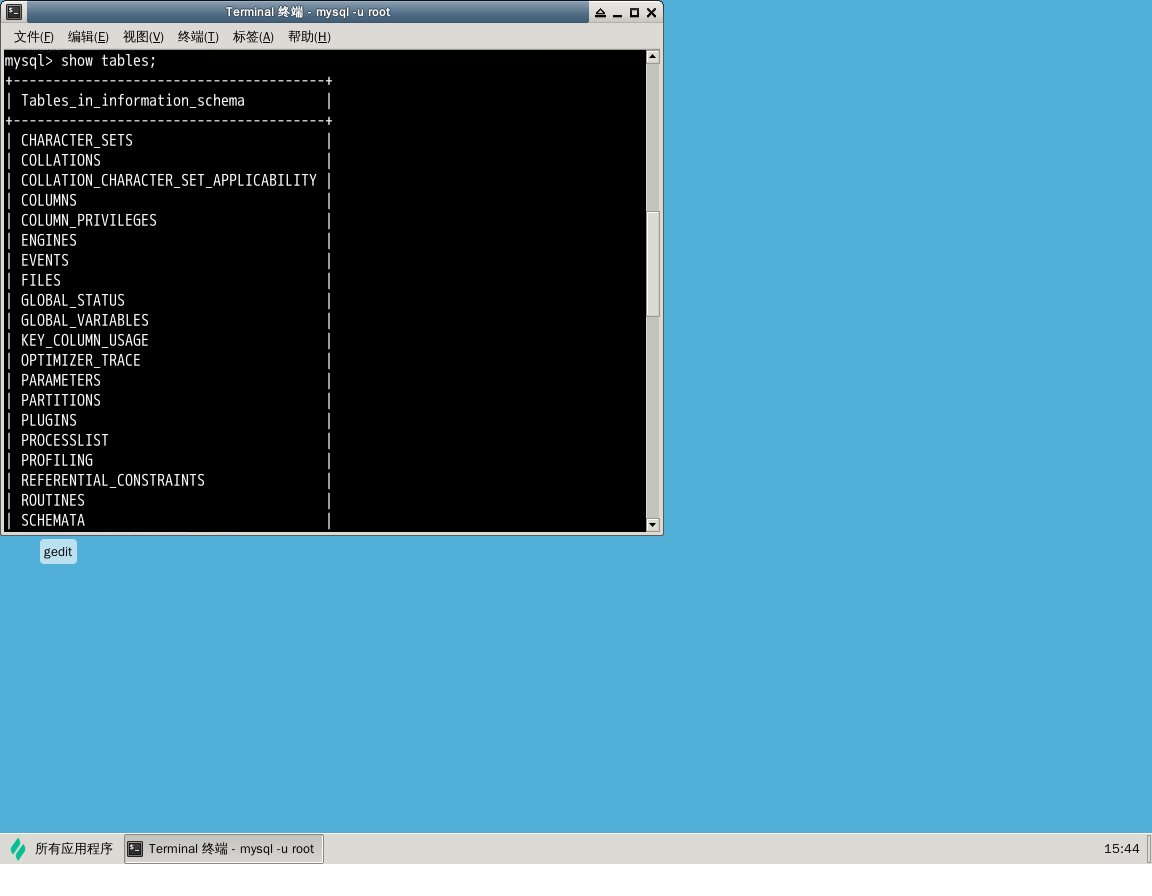
Task: Open the 视图(V) menu
Action: pos(143,37)
